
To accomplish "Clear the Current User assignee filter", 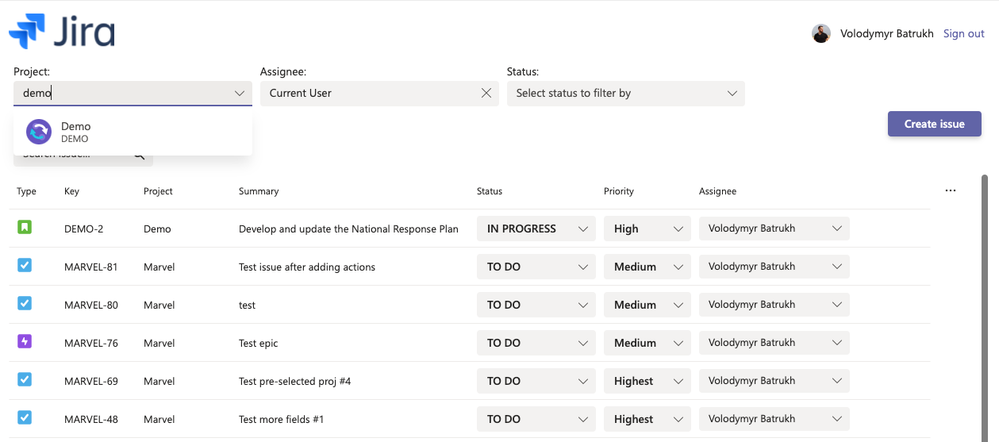I will [x=486, y=93].
